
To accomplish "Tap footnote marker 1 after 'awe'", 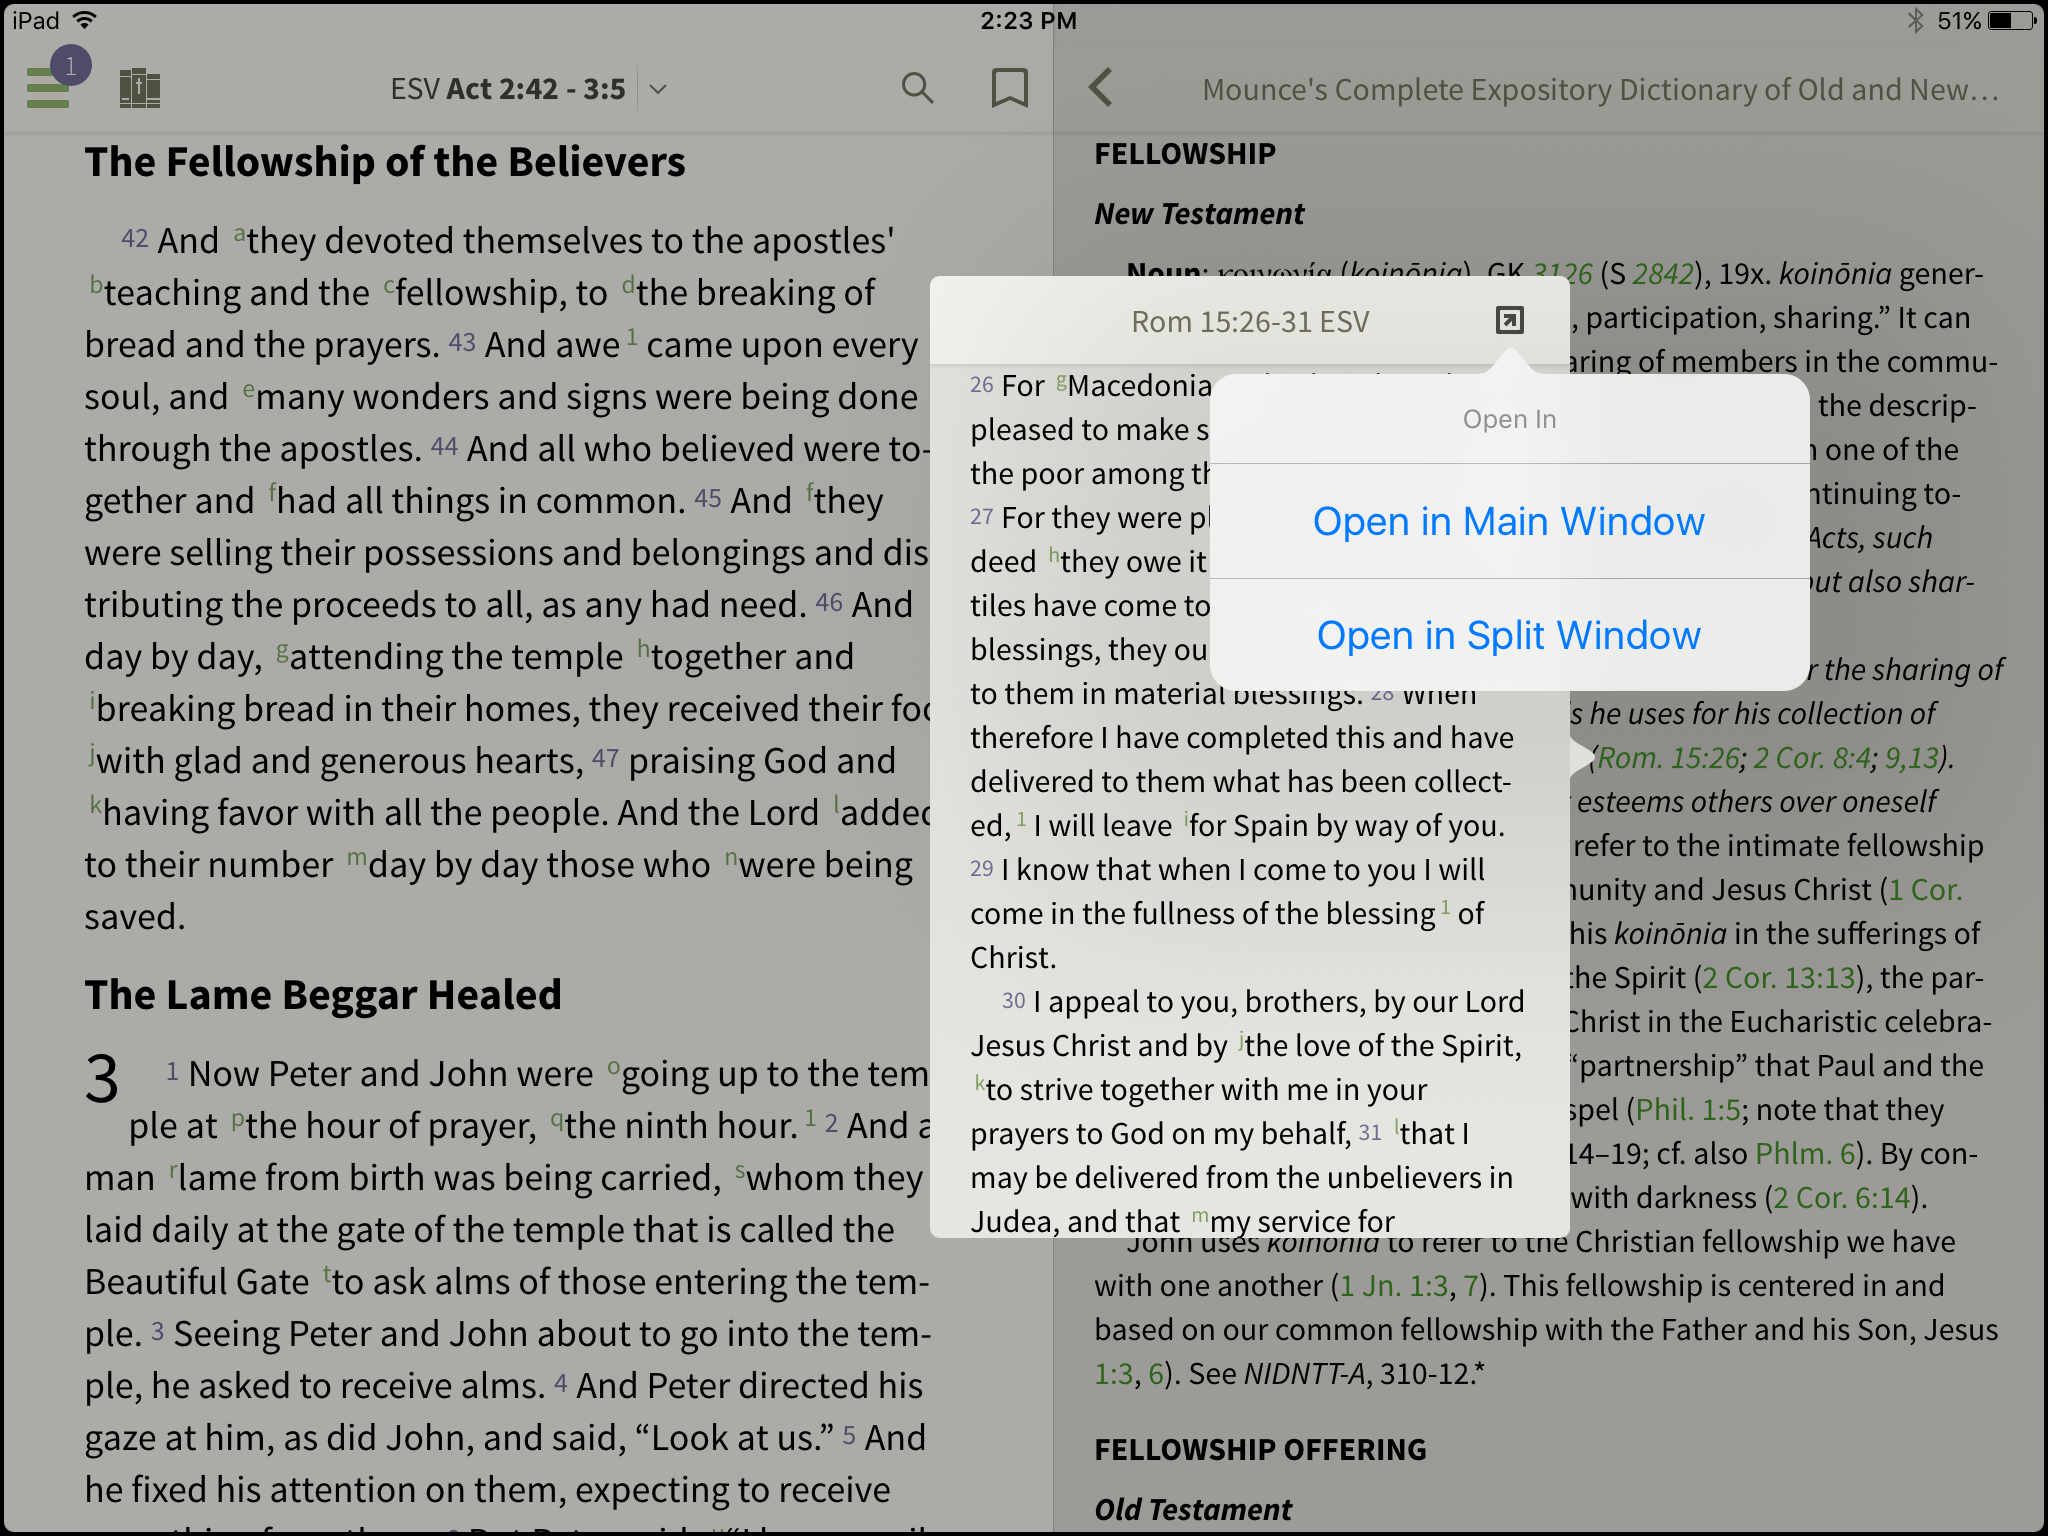I will point(632,337).
